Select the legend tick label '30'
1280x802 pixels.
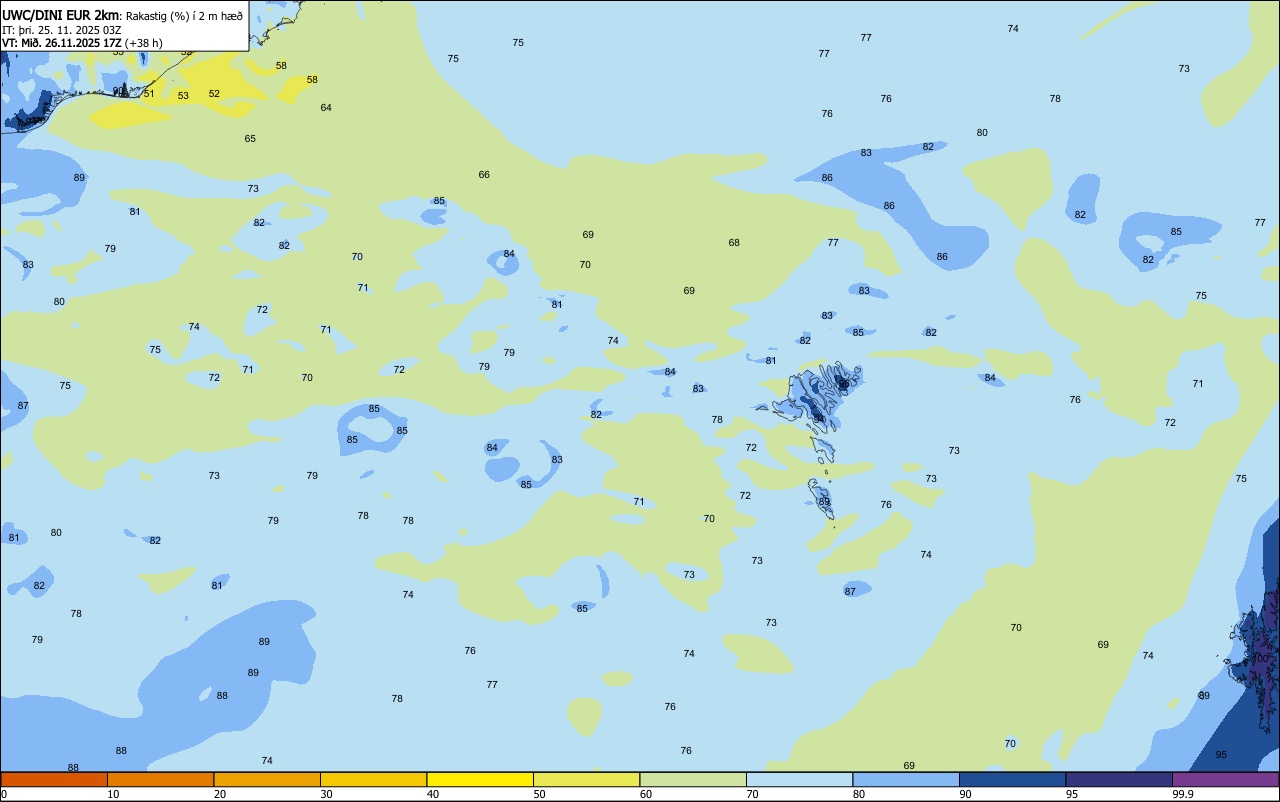click(x=326, y=794)
